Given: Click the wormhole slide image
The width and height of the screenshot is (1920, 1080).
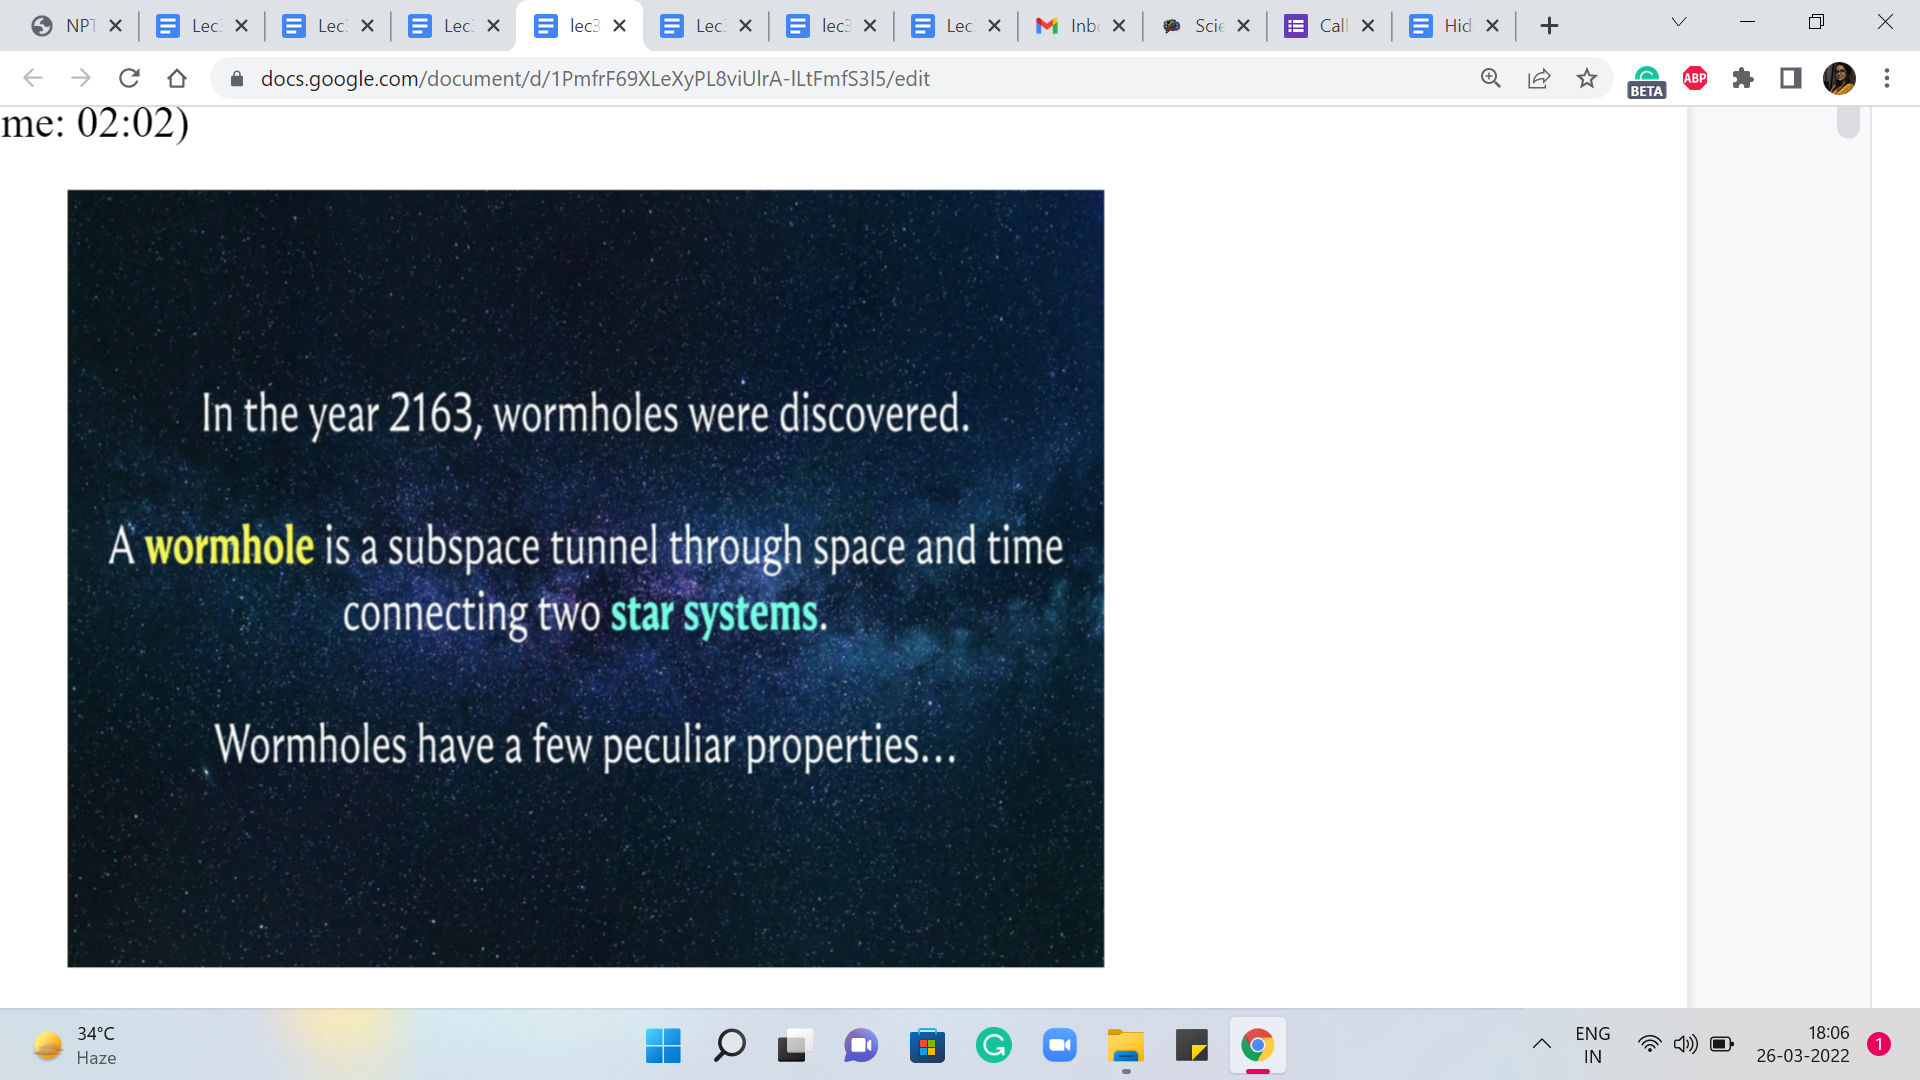Looking at the screenshot, I should point(585,578).
